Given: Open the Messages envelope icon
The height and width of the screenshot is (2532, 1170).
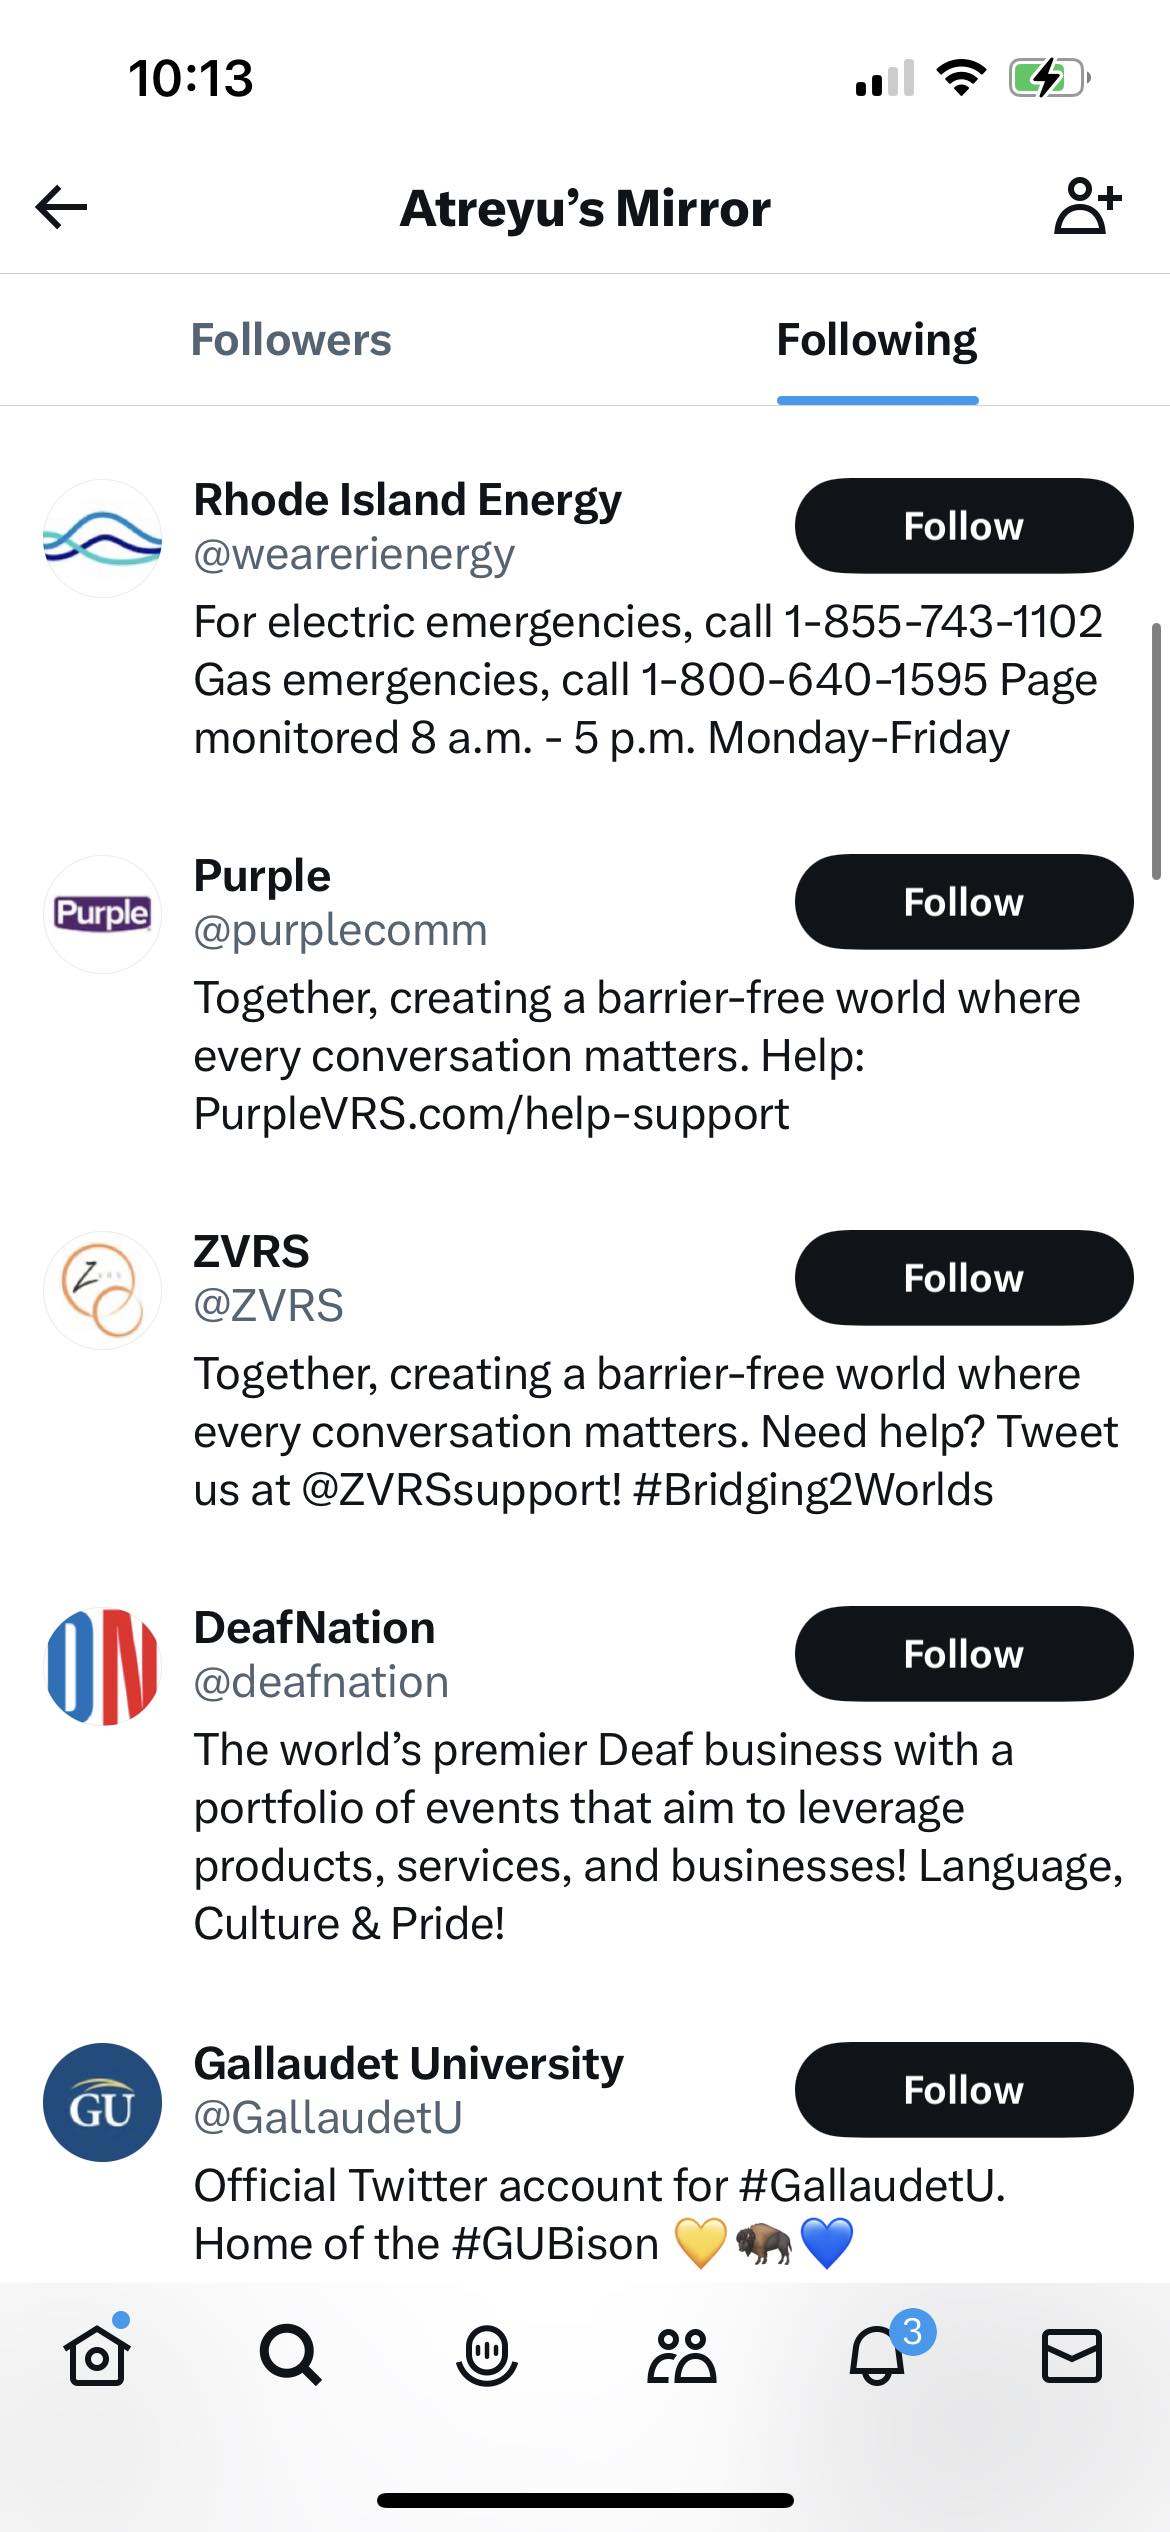Looking at the screenshot, I should [1071, 2355].
